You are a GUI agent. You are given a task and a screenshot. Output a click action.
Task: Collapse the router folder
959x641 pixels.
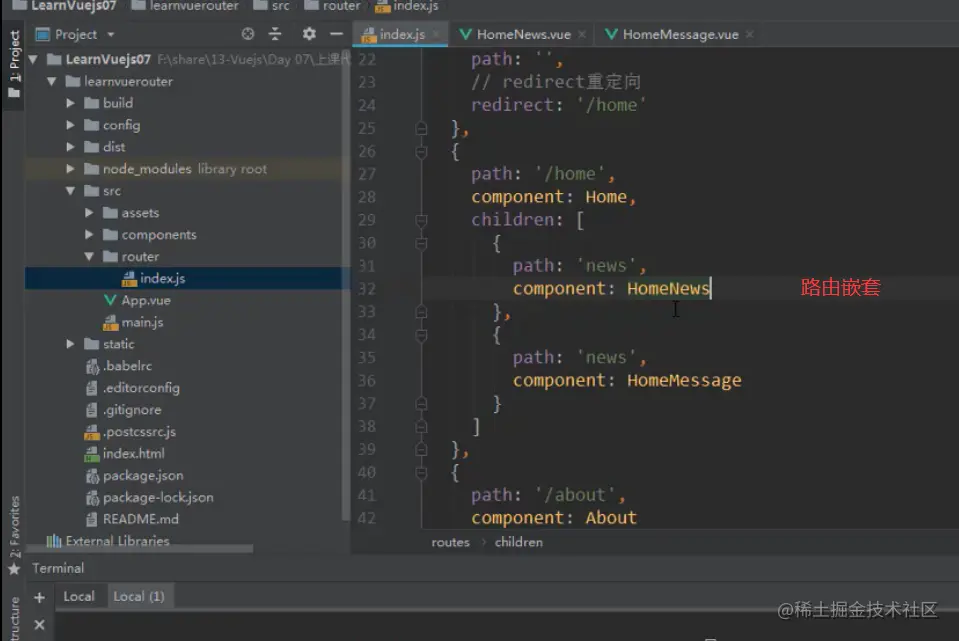pos(90,257)
